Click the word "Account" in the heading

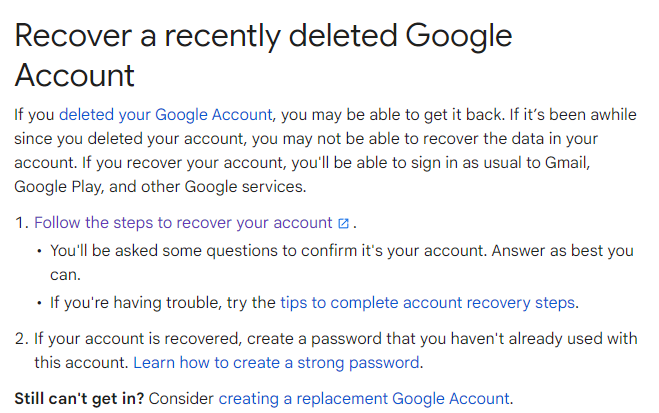(x=75, y=75)
